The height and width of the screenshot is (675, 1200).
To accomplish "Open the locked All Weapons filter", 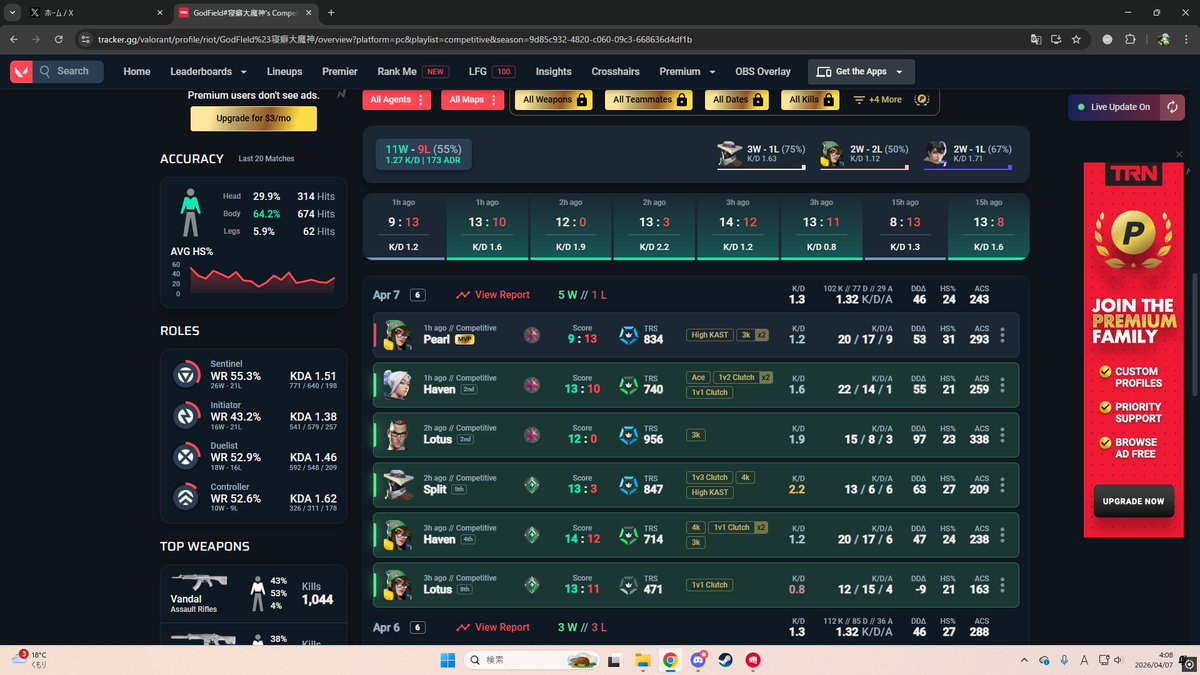I will 556,99.
